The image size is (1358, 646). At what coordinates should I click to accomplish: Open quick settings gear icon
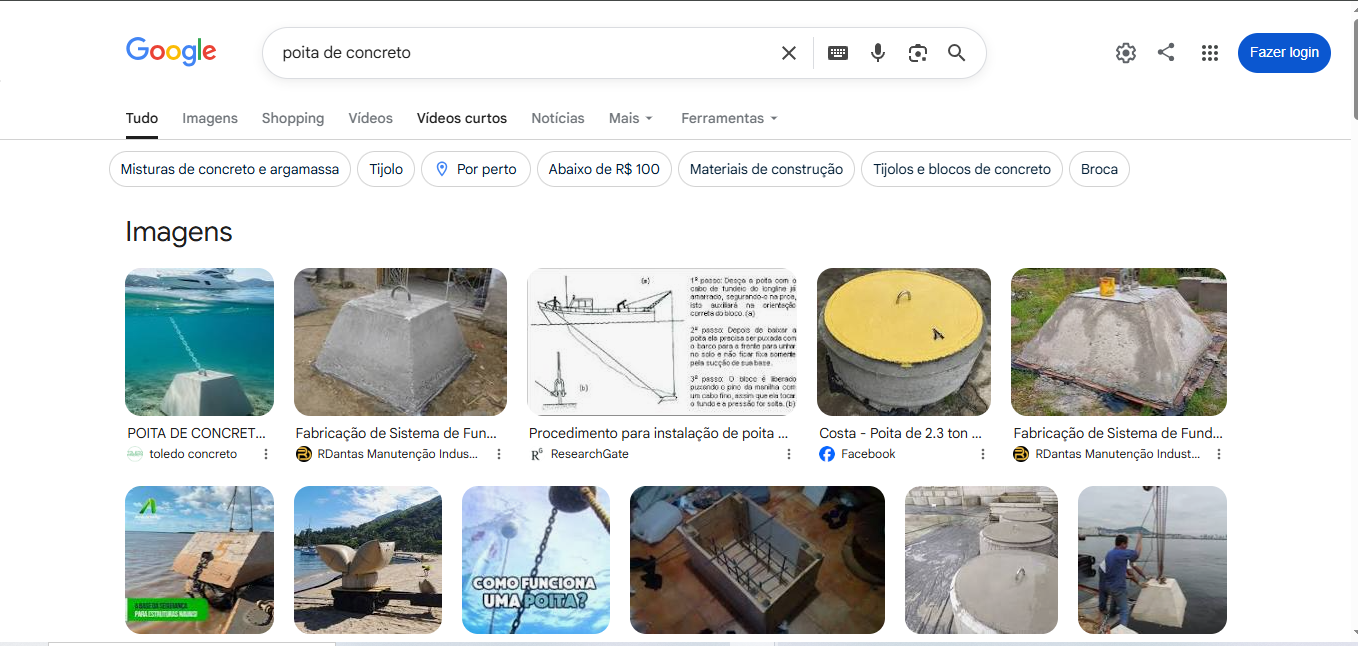pos(1126,53)
